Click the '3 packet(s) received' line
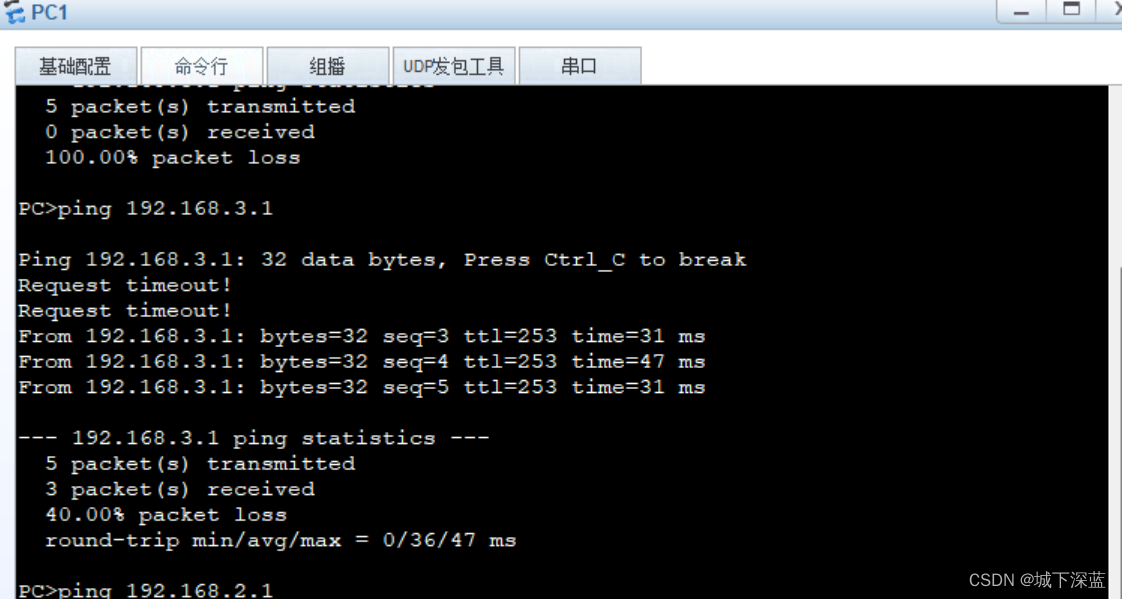This screenshot has width=1122, height=599. [180, 490]
